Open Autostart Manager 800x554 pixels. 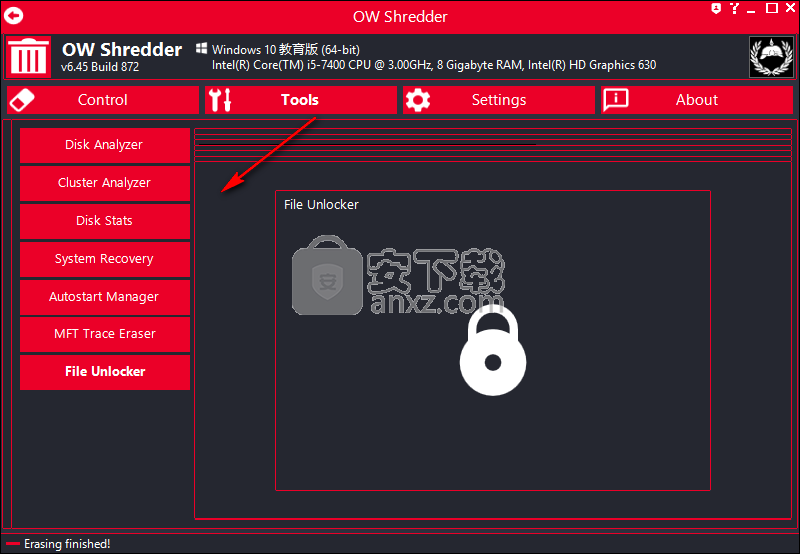pyautogui.click(x=105, y=297)
